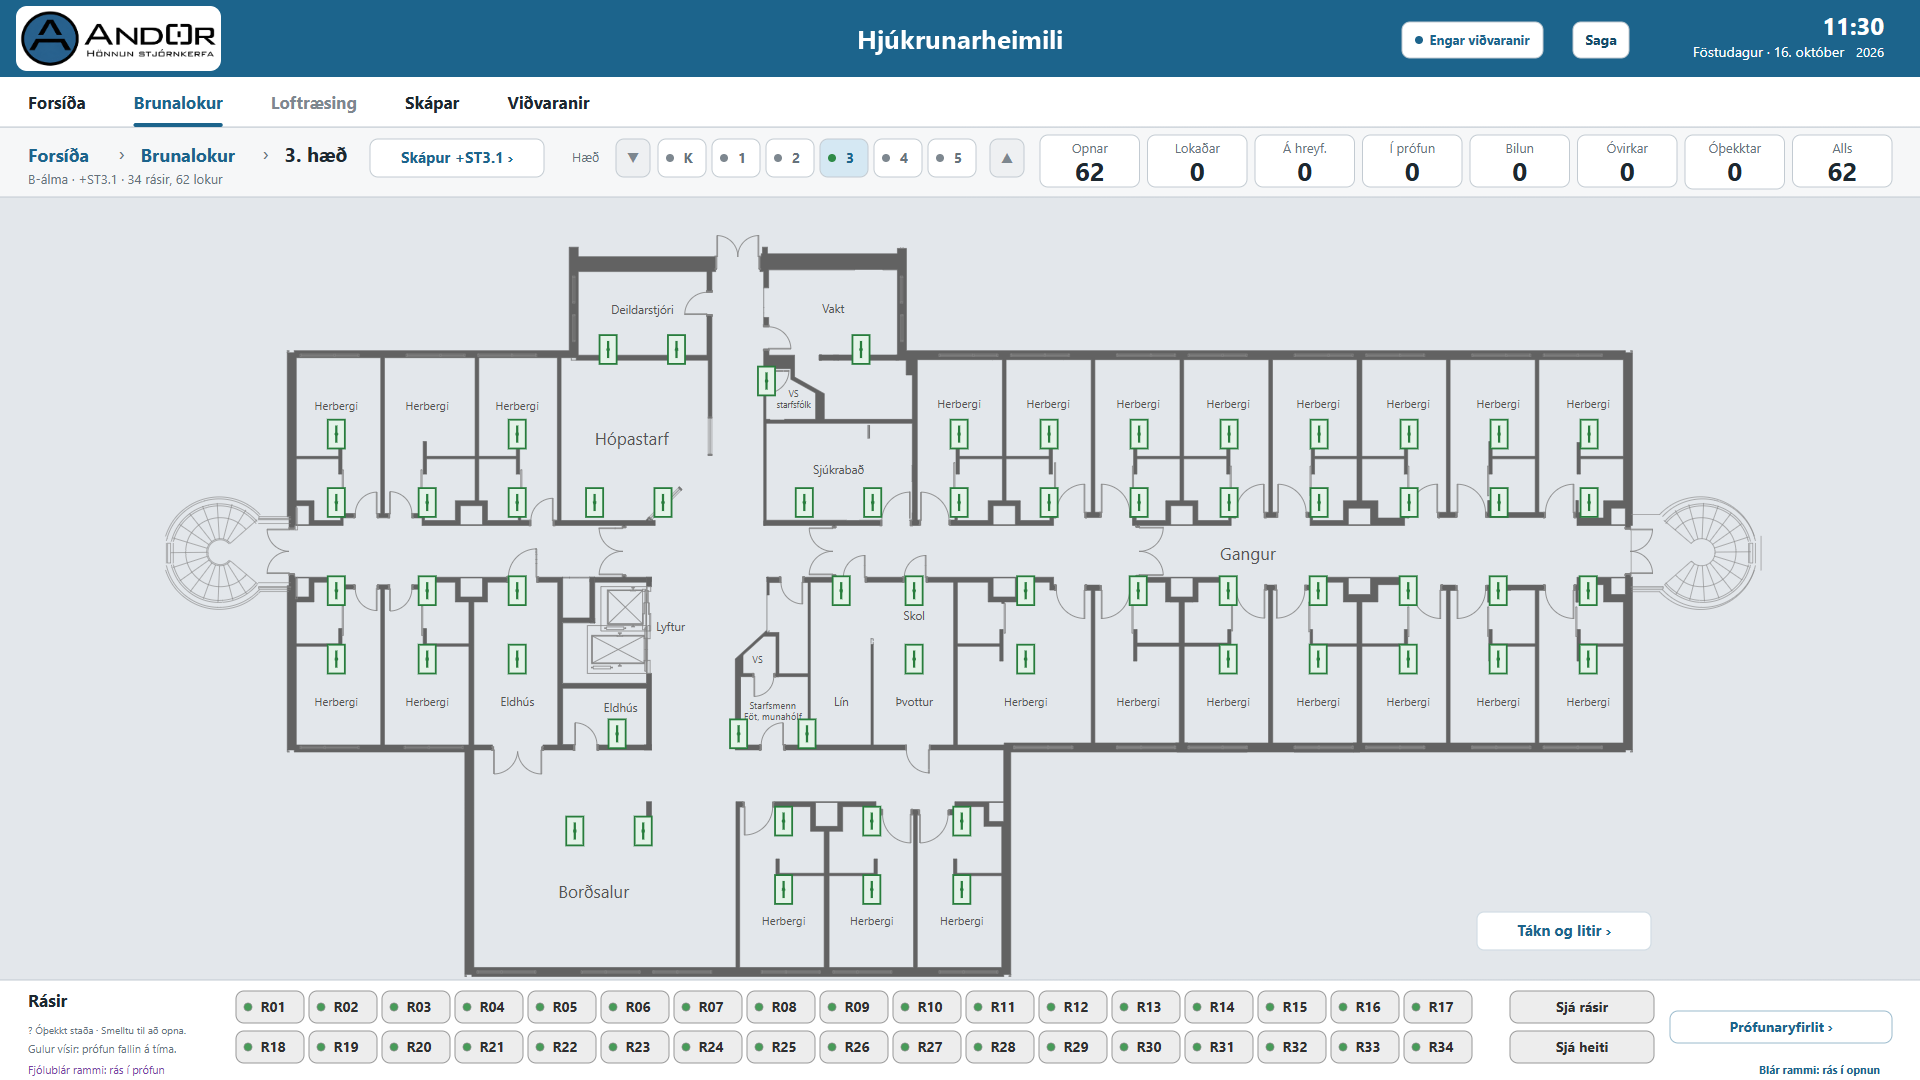Select damper icon below Eldhús label
The image size is (1920, 1080).
pyautogui.click(x=617, y=734)
